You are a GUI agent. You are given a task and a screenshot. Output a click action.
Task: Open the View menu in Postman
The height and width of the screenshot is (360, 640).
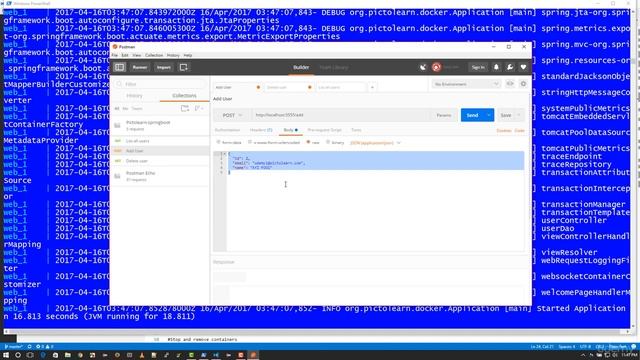(x=137, y=55)
